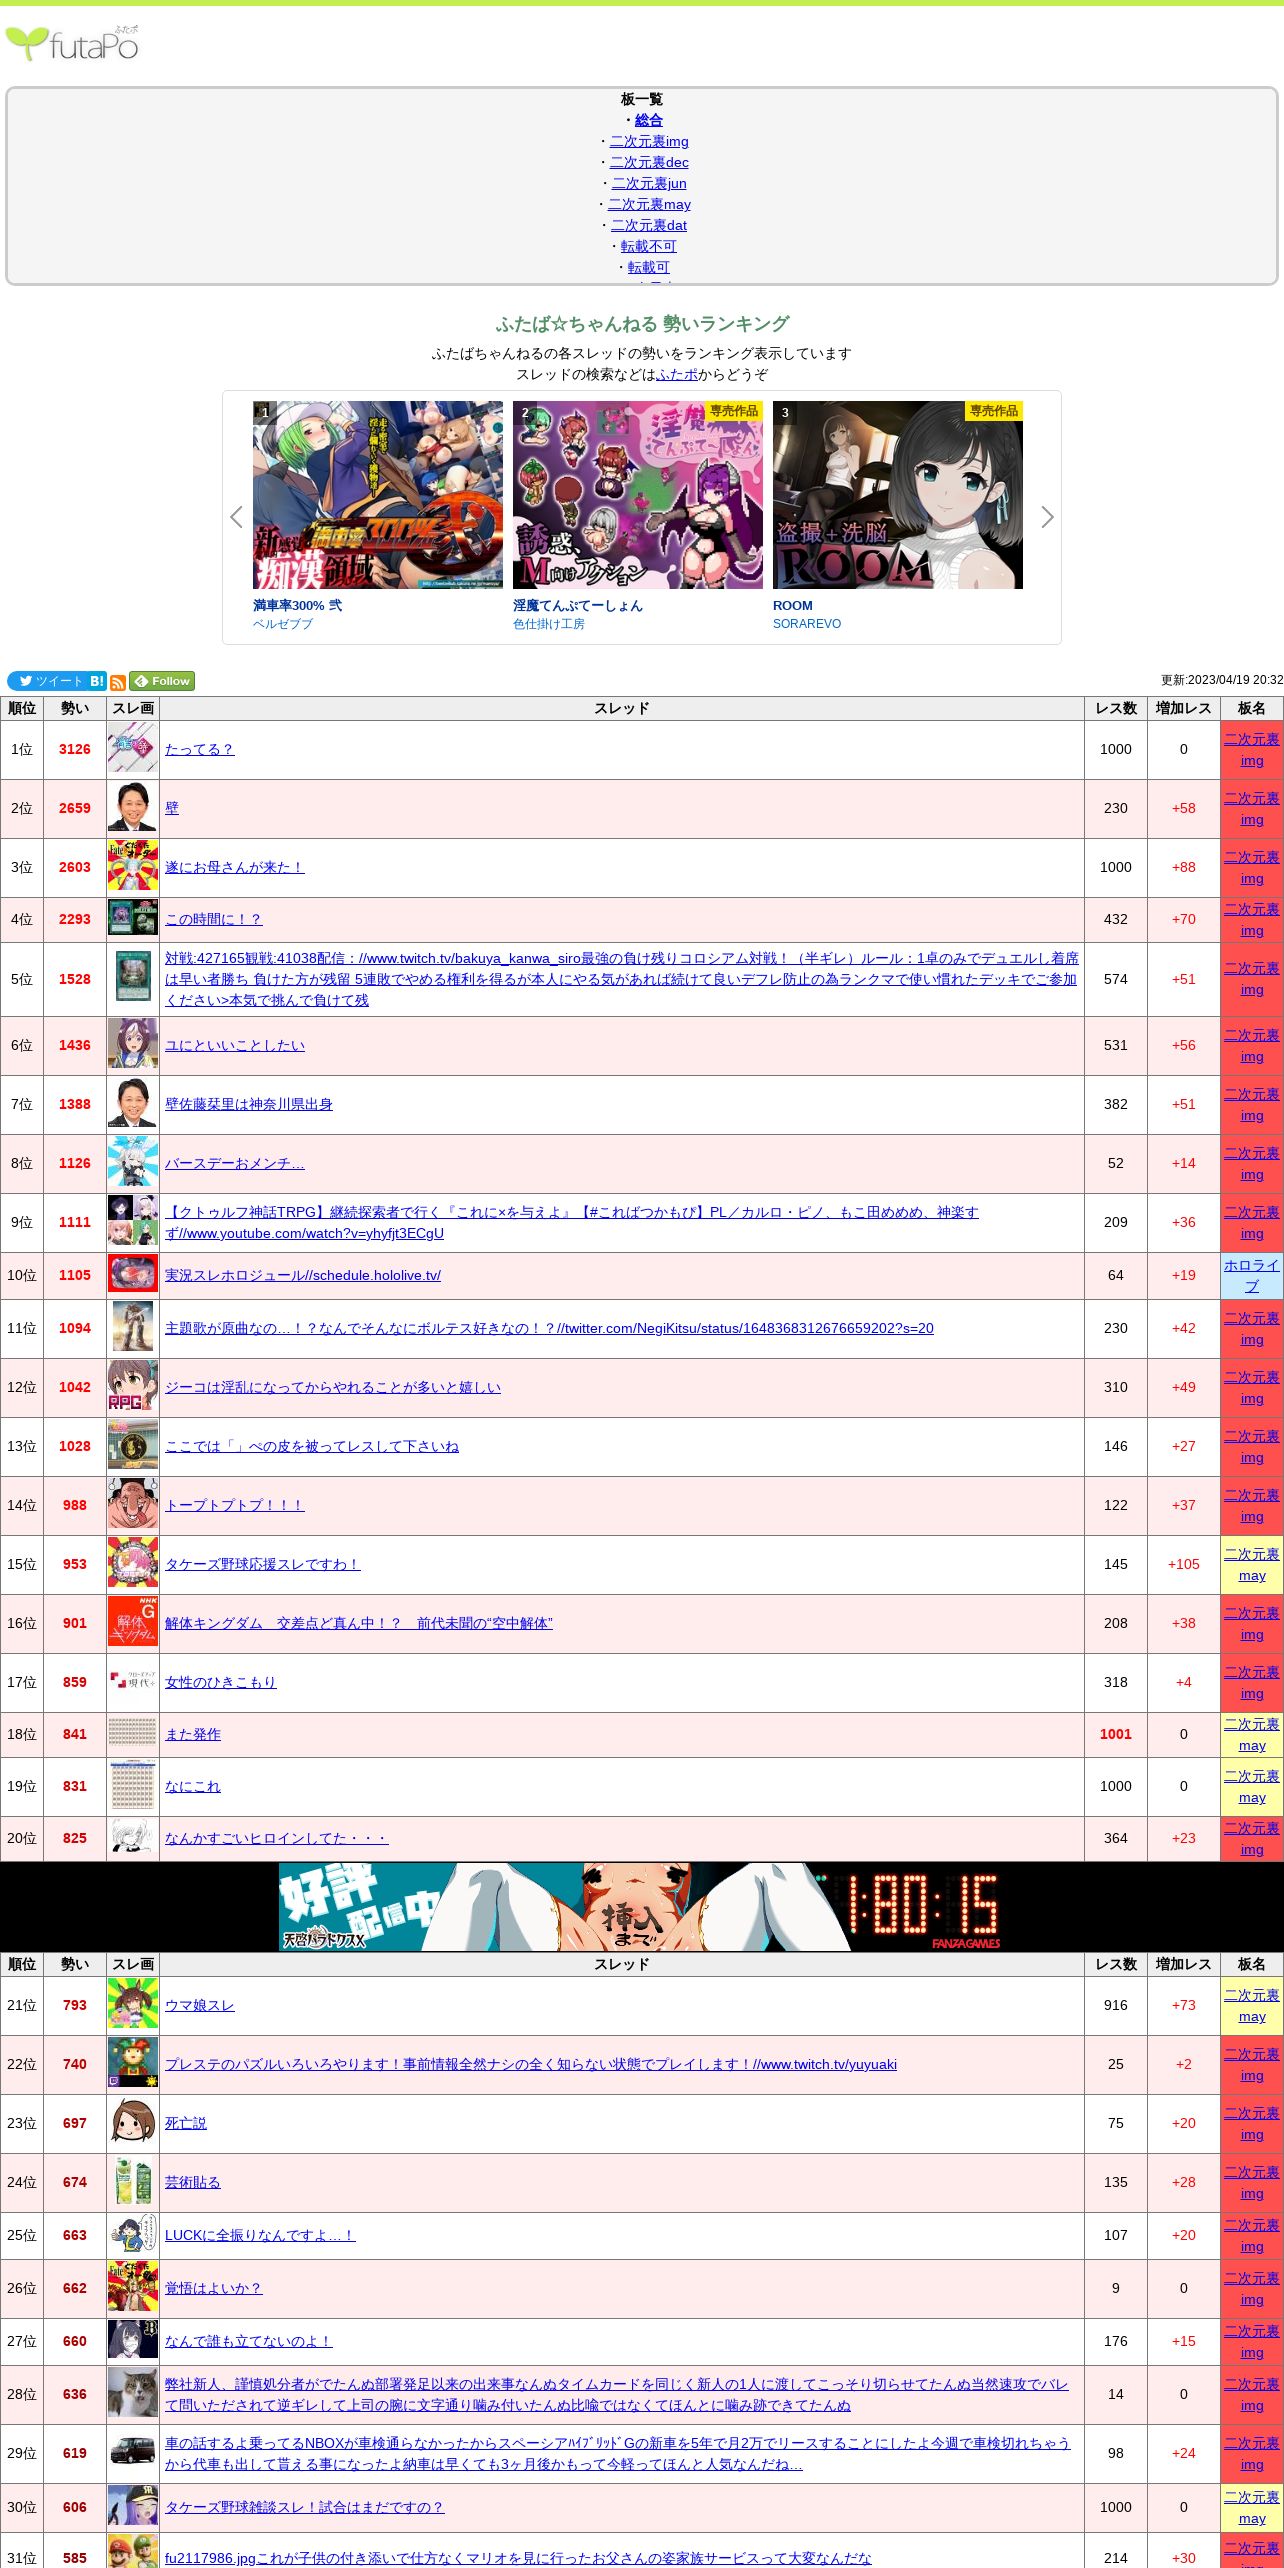Open thumbnail for バースデーおメンチ thread

[133, 1162]
